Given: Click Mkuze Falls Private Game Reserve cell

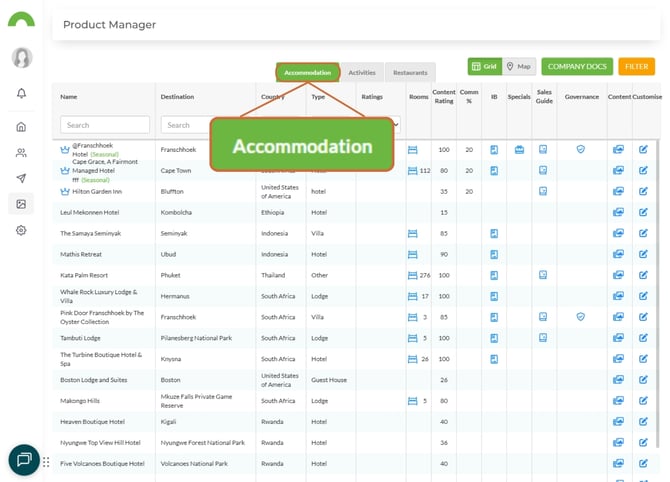Looking at the screenshot, I should coord(196,401).
